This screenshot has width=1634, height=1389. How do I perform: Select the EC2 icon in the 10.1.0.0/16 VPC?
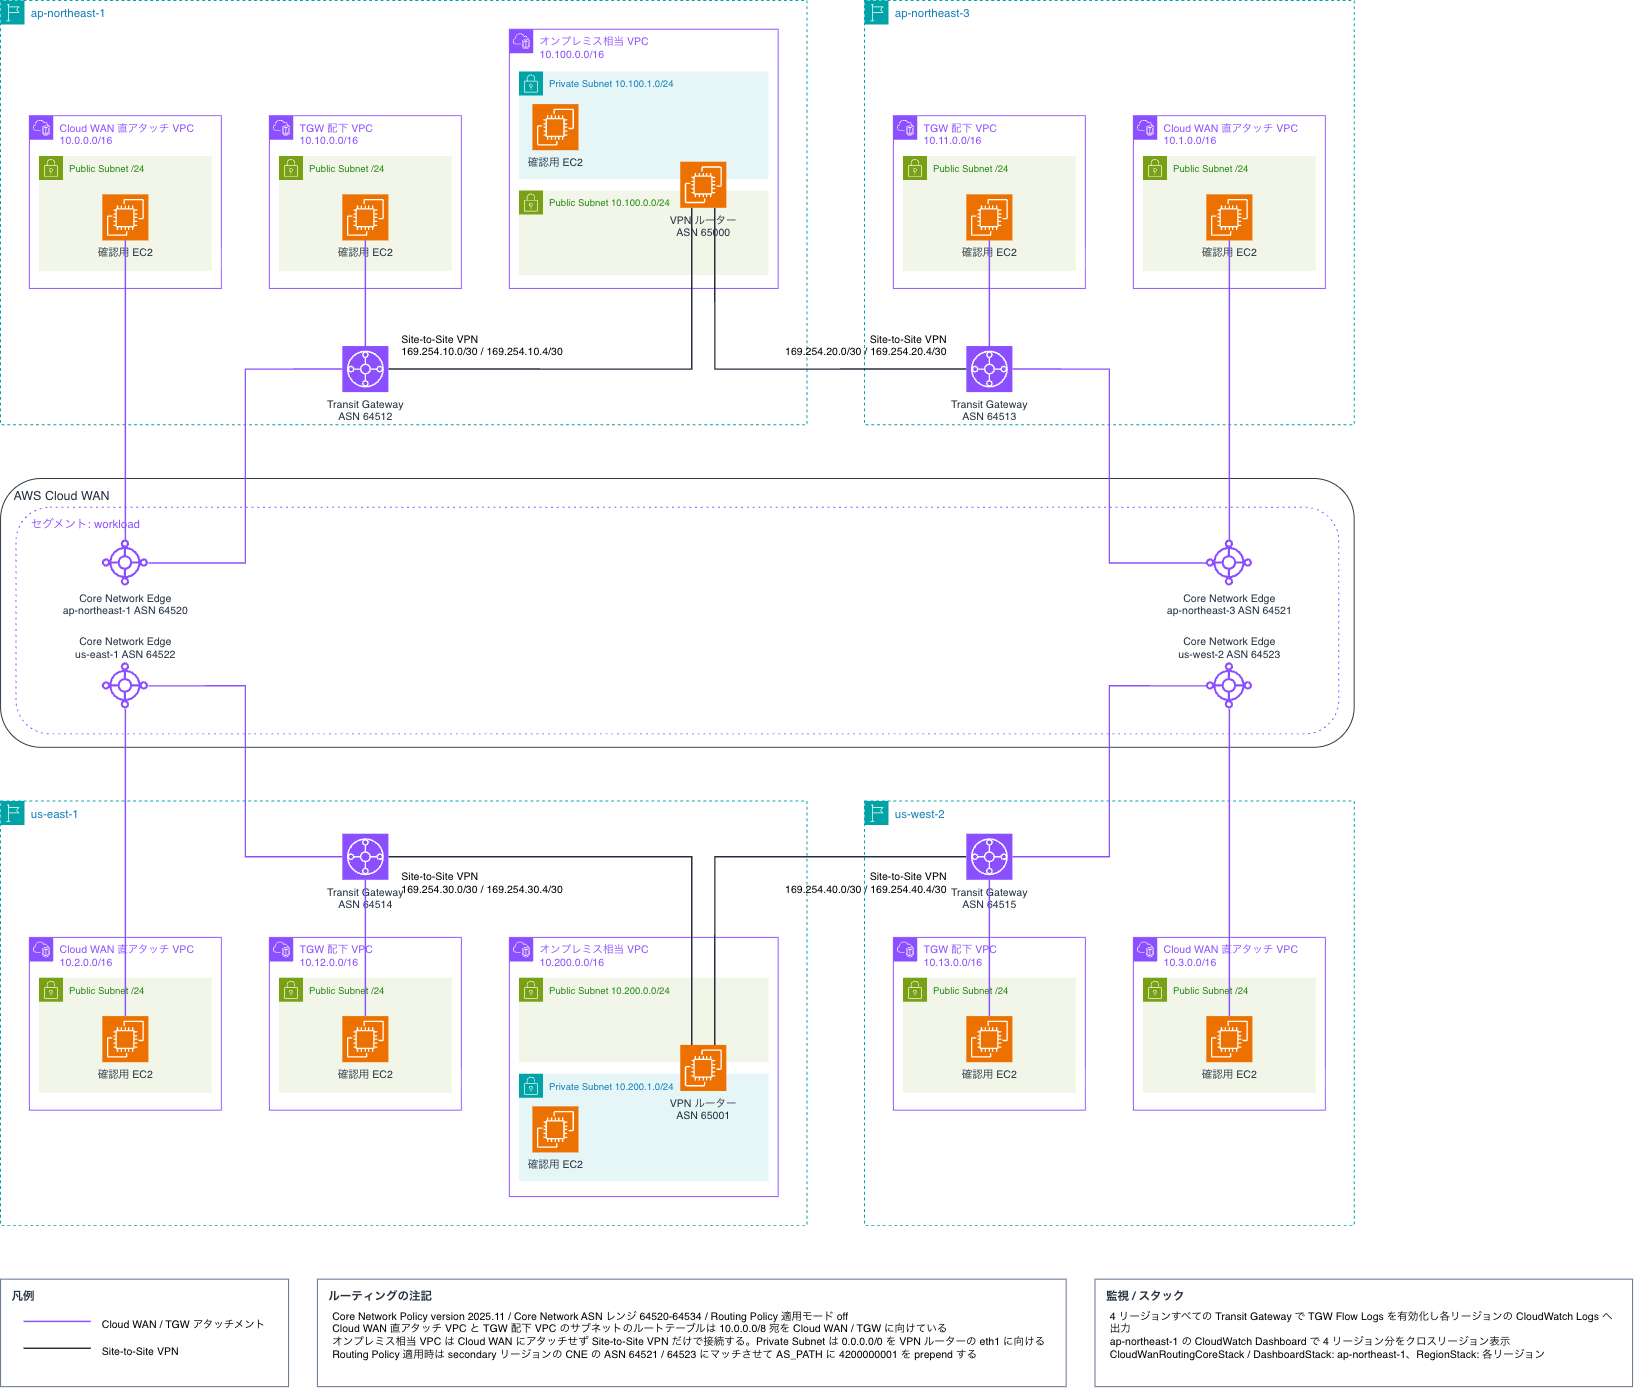tap(1229, 217)
